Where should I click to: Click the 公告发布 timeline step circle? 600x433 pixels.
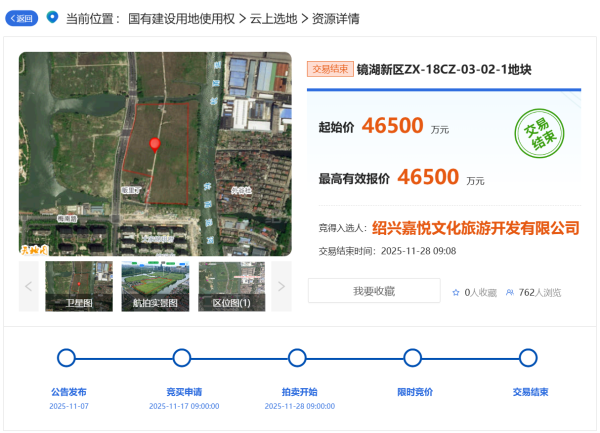[66, 358]
